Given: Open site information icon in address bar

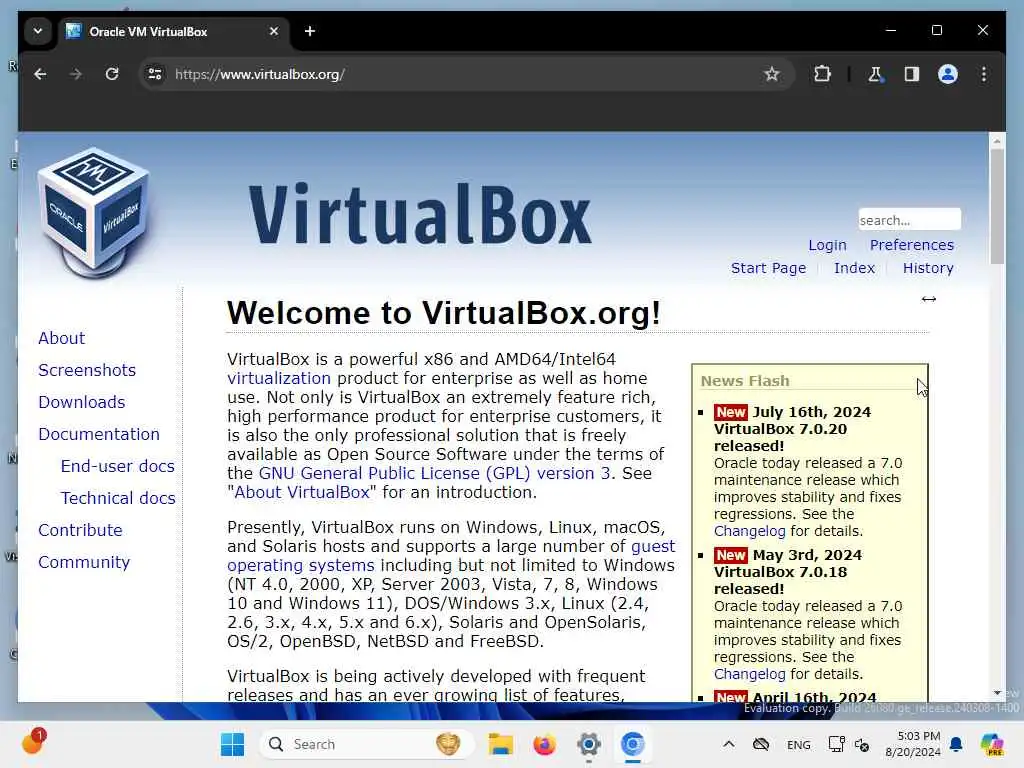Looking at the screenshot, I should [x=155, y=74].
